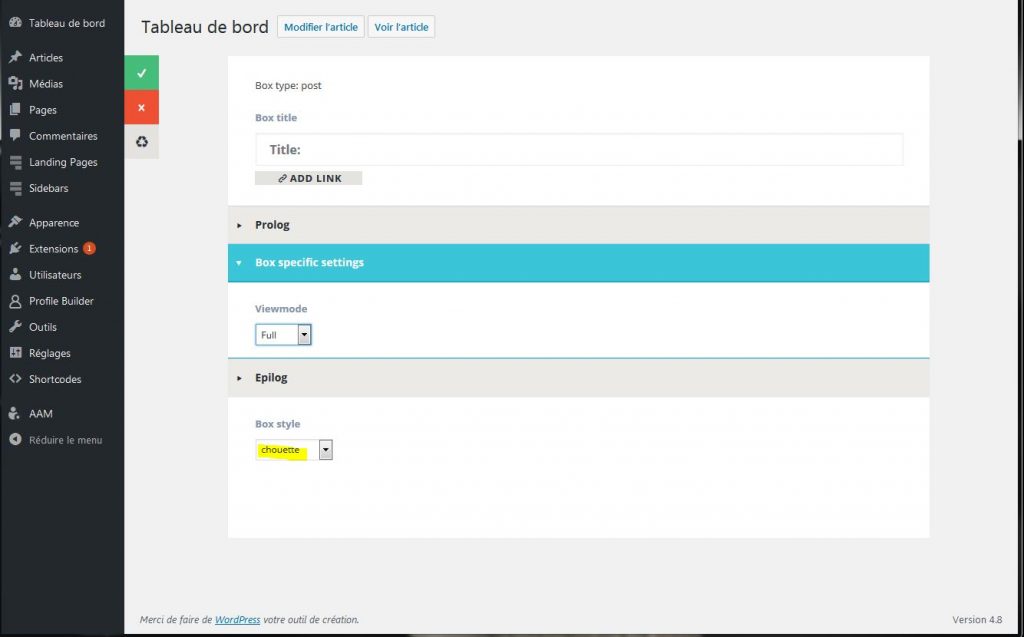
Task: Click the Sidebars icon
Action: (15, 188)
